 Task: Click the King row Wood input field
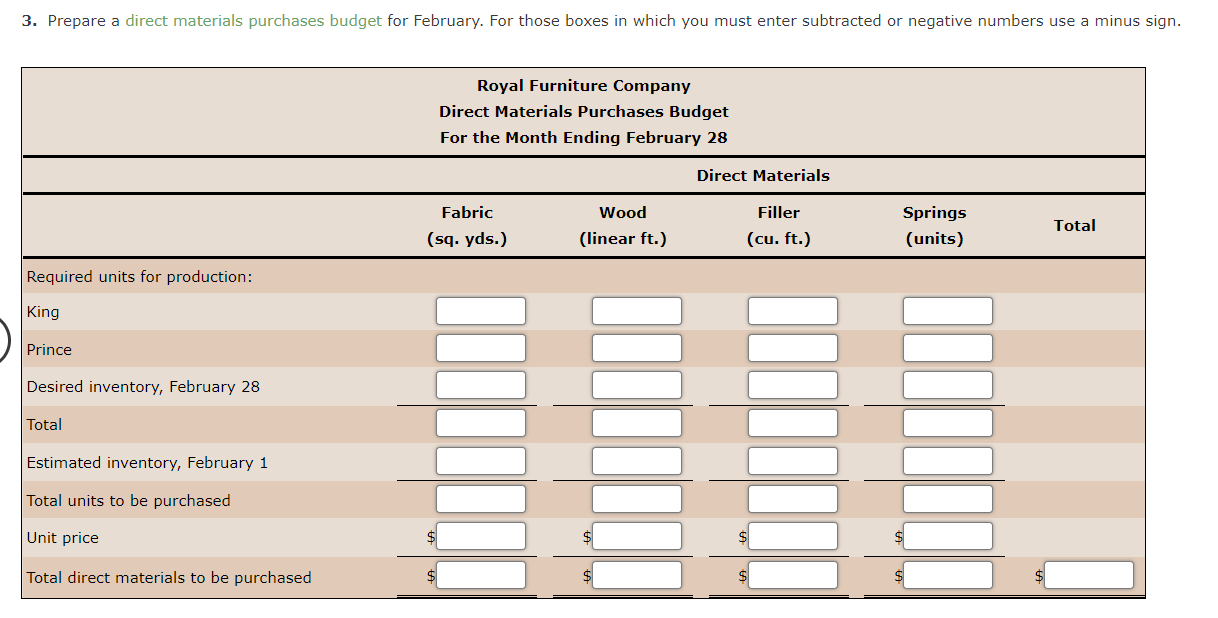[636, 310]
